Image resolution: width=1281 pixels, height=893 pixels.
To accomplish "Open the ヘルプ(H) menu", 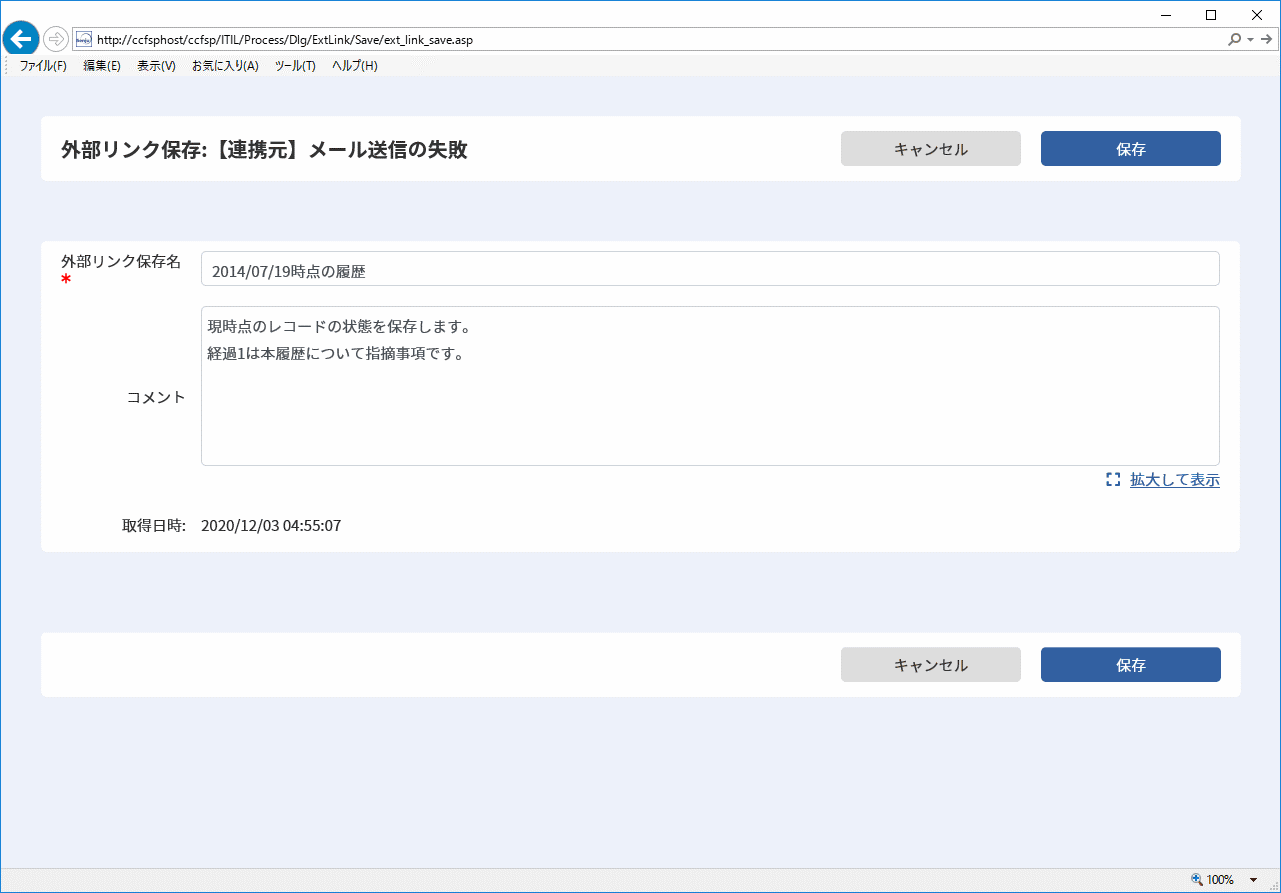I will (x=355, y=66).
